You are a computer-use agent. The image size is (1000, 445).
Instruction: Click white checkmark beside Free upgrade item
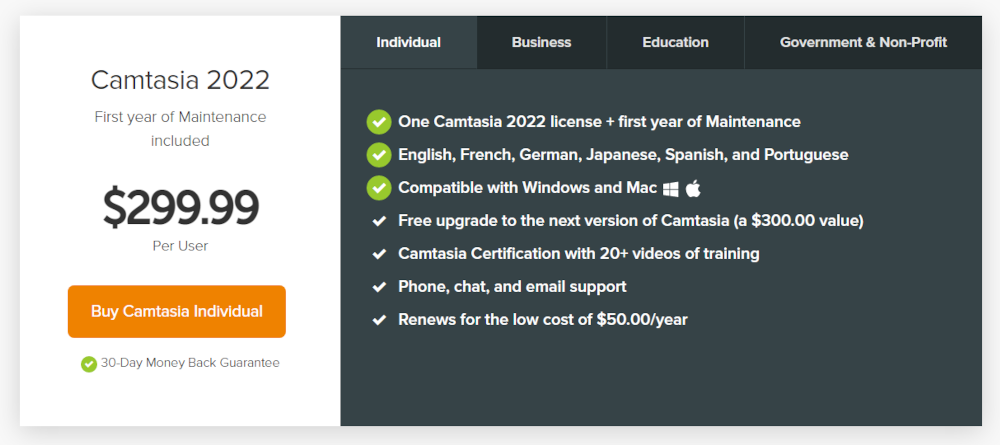tap(379, 221)
